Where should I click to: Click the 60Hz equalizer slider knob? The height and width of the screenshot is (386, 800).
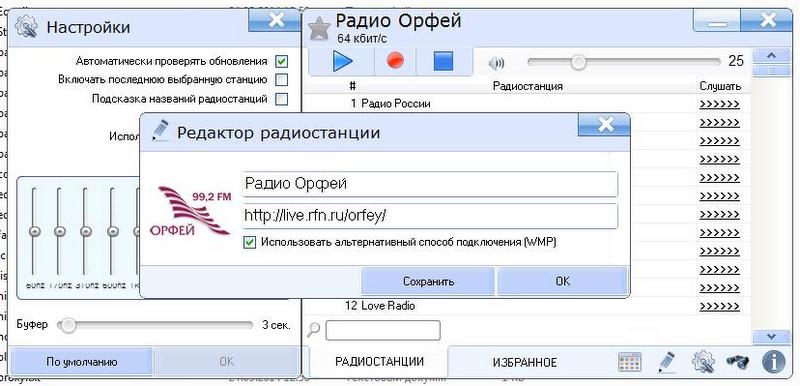(x=34, y=231)
